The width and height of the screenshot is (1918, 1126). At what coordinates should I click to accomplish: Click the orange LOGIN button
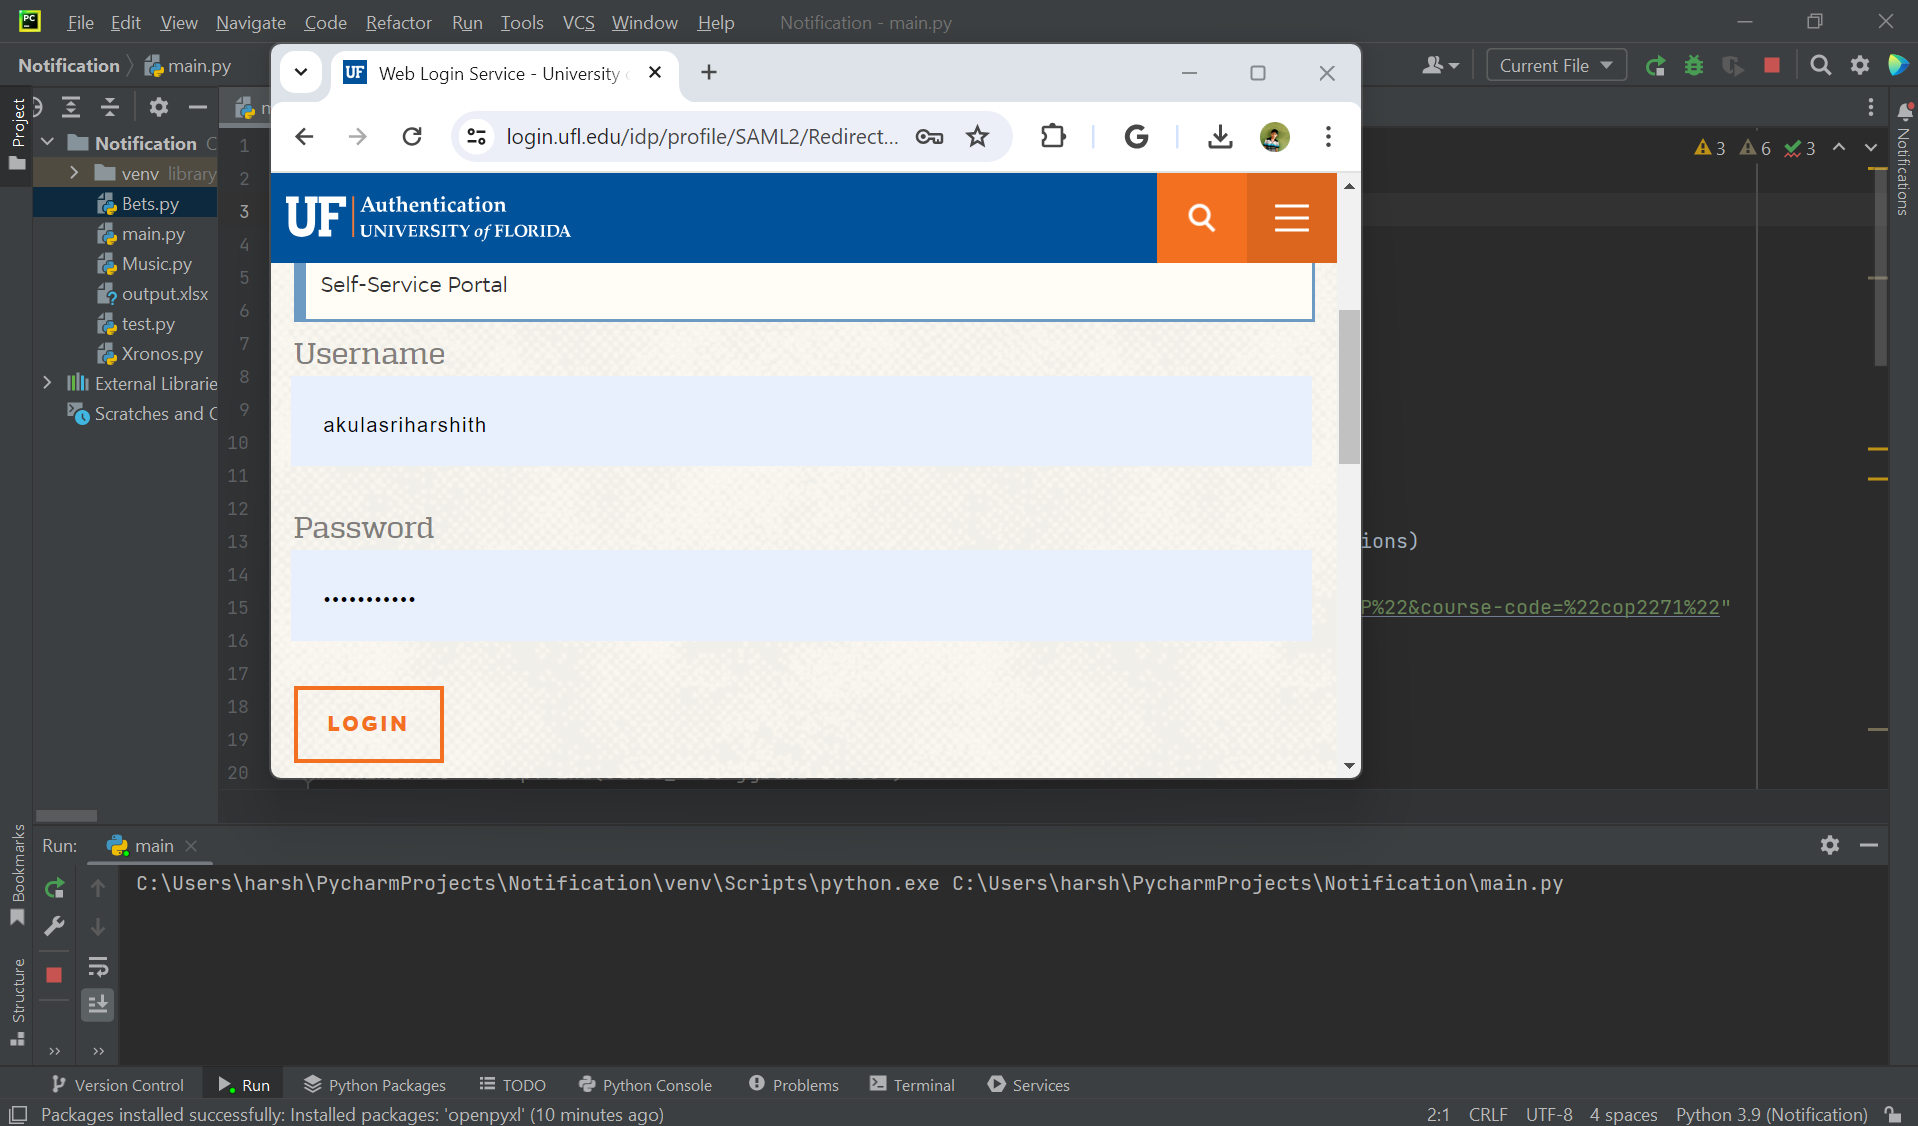point(369,724)
